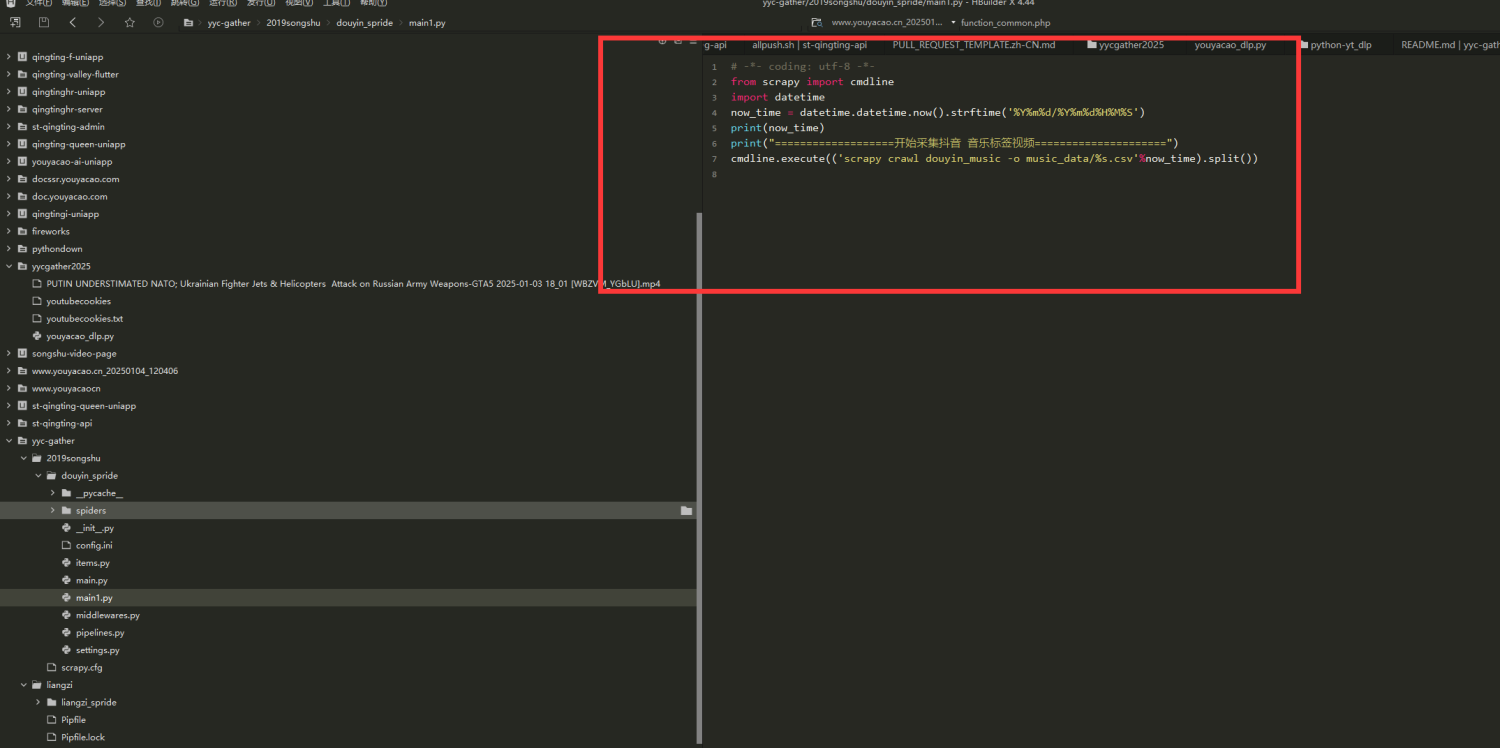Click the function_common.php search field
This screenshot has width=1500, height=748.
(1005, 22)
